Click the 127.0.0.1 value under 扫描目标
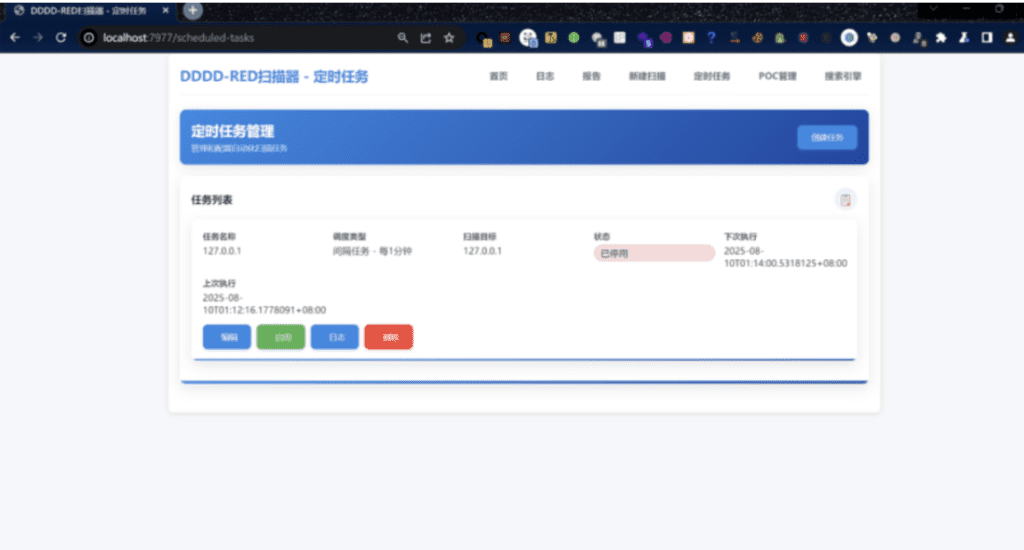Image resolution: width=1024 pixels, height=550 pixels. click(483, 251)
